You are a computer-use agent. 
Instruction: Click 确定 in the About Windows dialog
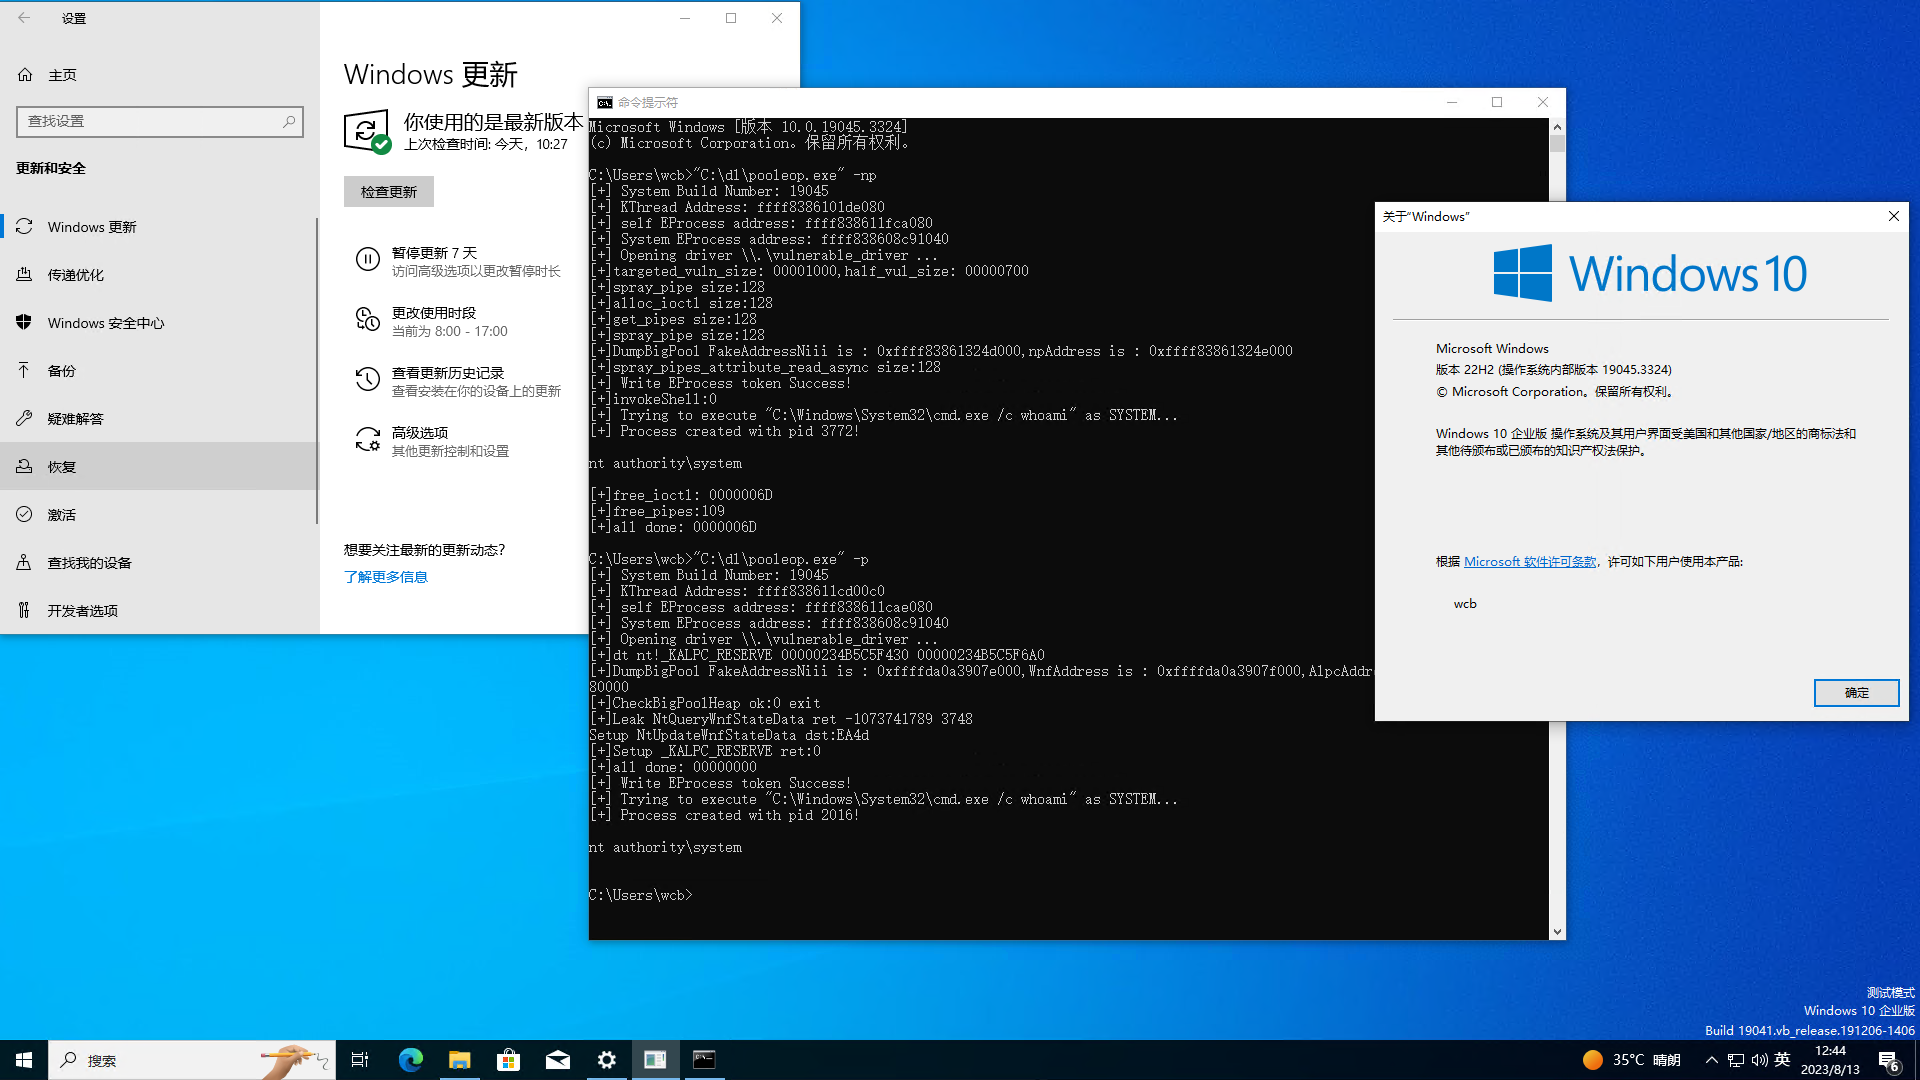click(x=1856, y=693)
